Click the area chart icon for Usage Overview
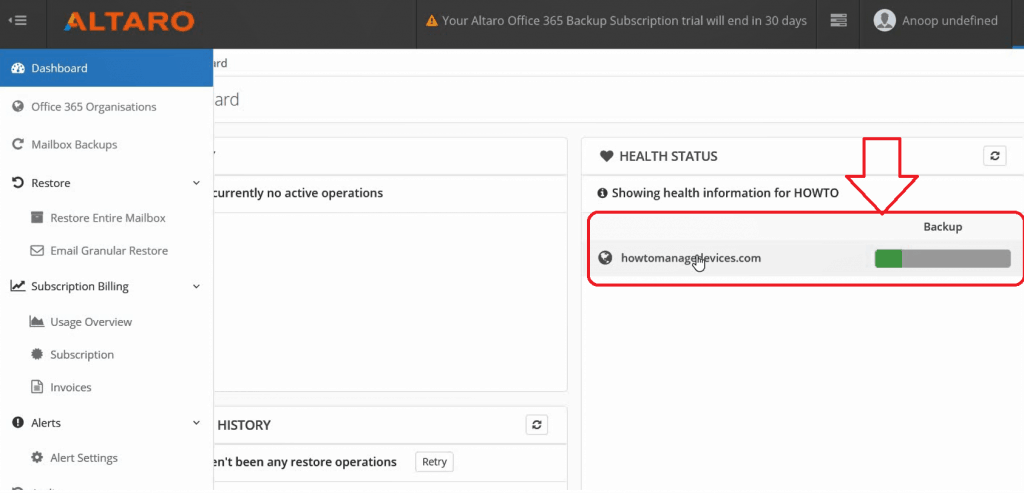 pos(37,321)
